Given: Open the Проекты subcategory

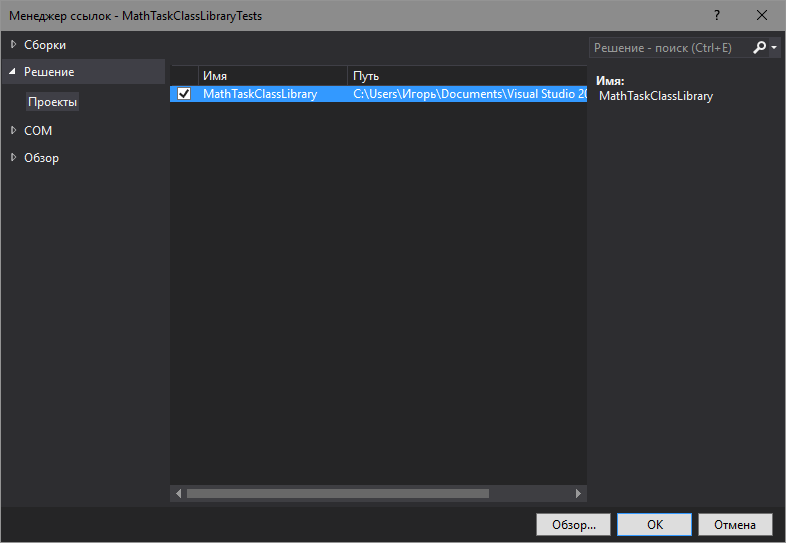Looking at the screenshot, I should (53, 102).
